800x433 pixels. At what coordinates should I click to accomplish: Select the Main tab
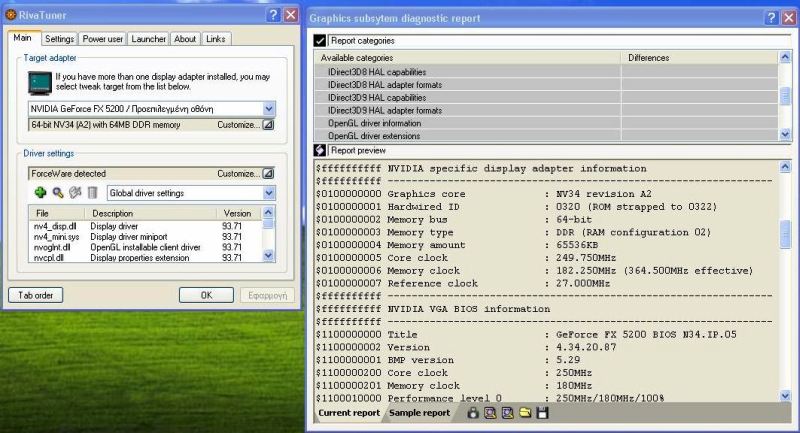click(x=22, y=38)
